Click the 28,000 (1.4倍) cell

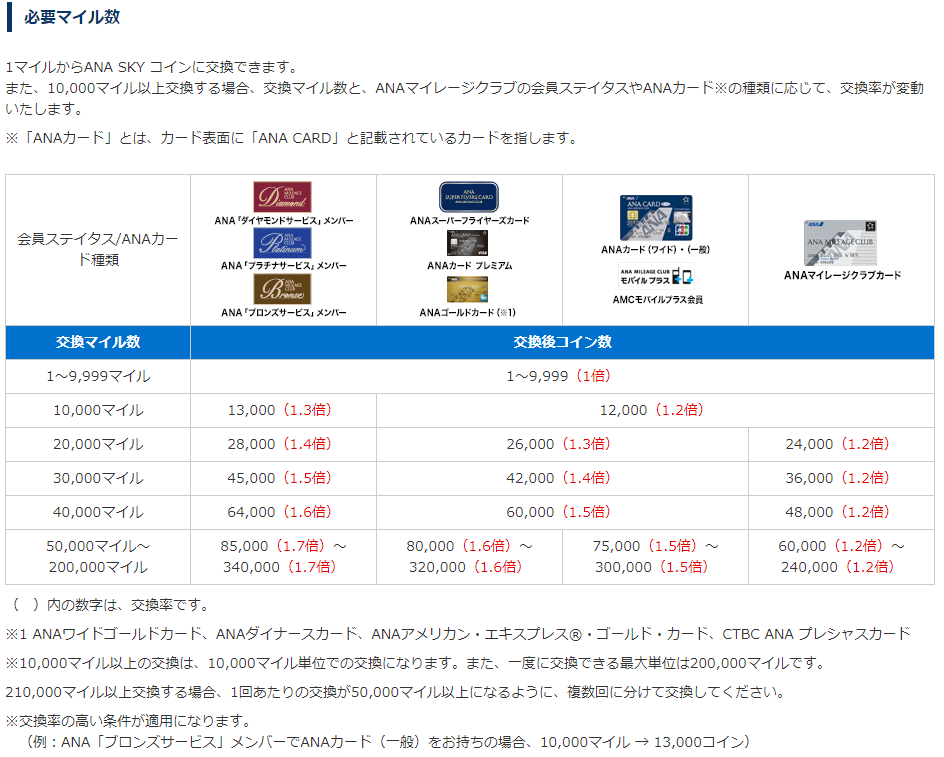283,444
